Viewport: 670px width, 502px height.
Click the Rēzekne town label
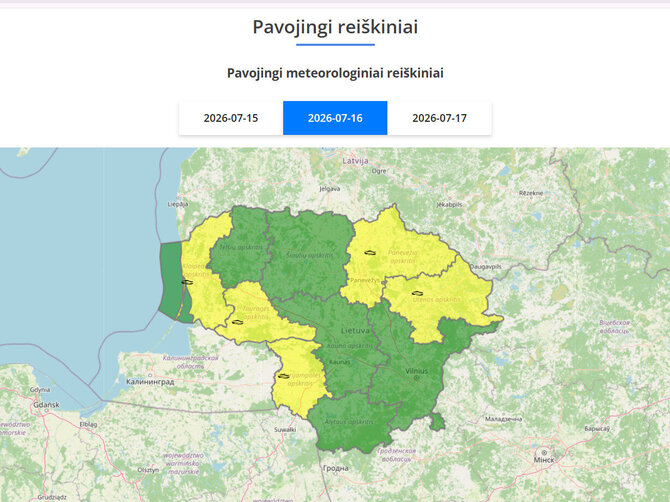[x=531, y=193]
